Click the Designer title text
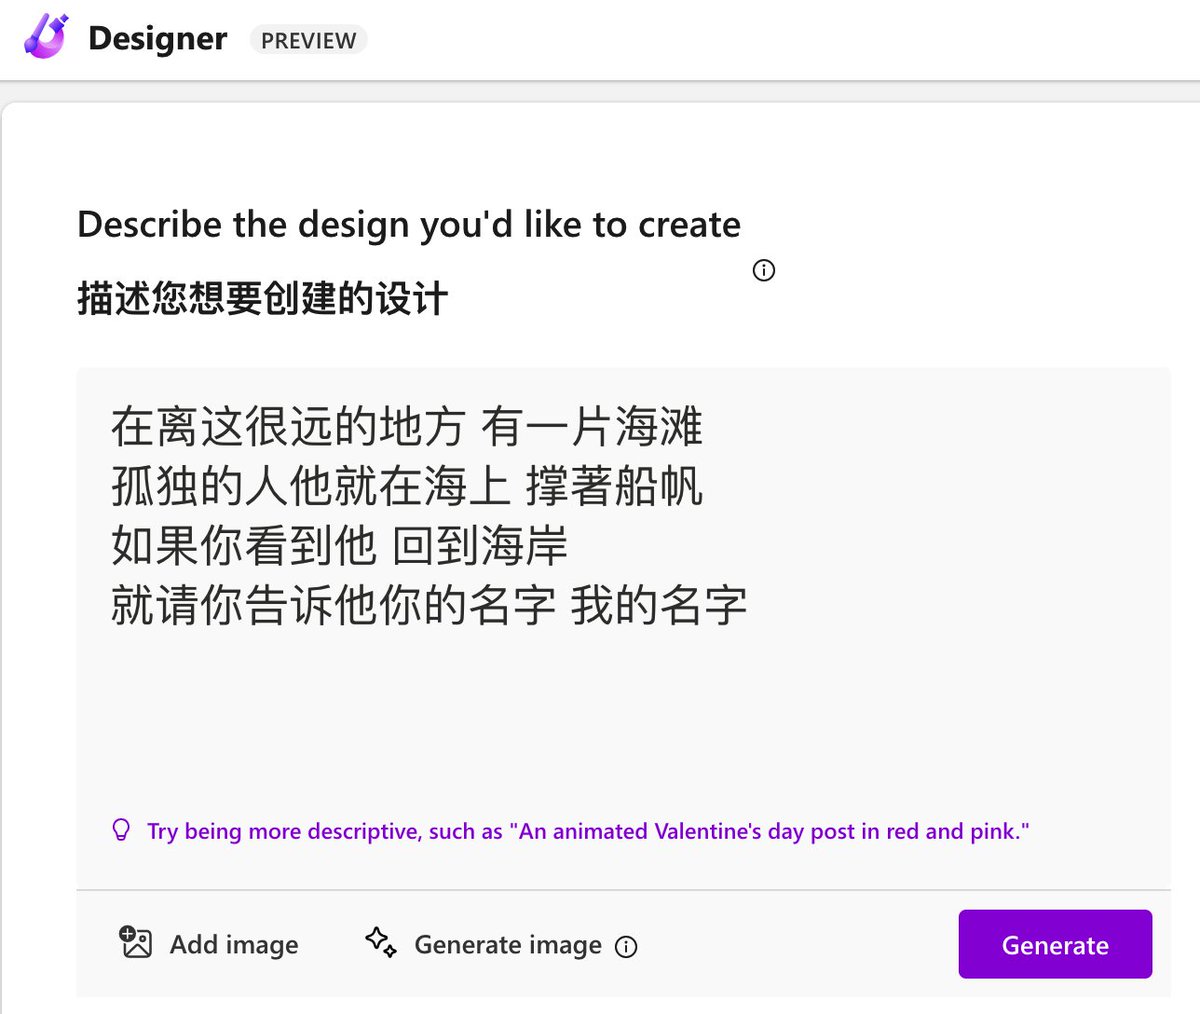Image resolution: width=1200 pixels, height=1014 pixels. pos(157,38)
